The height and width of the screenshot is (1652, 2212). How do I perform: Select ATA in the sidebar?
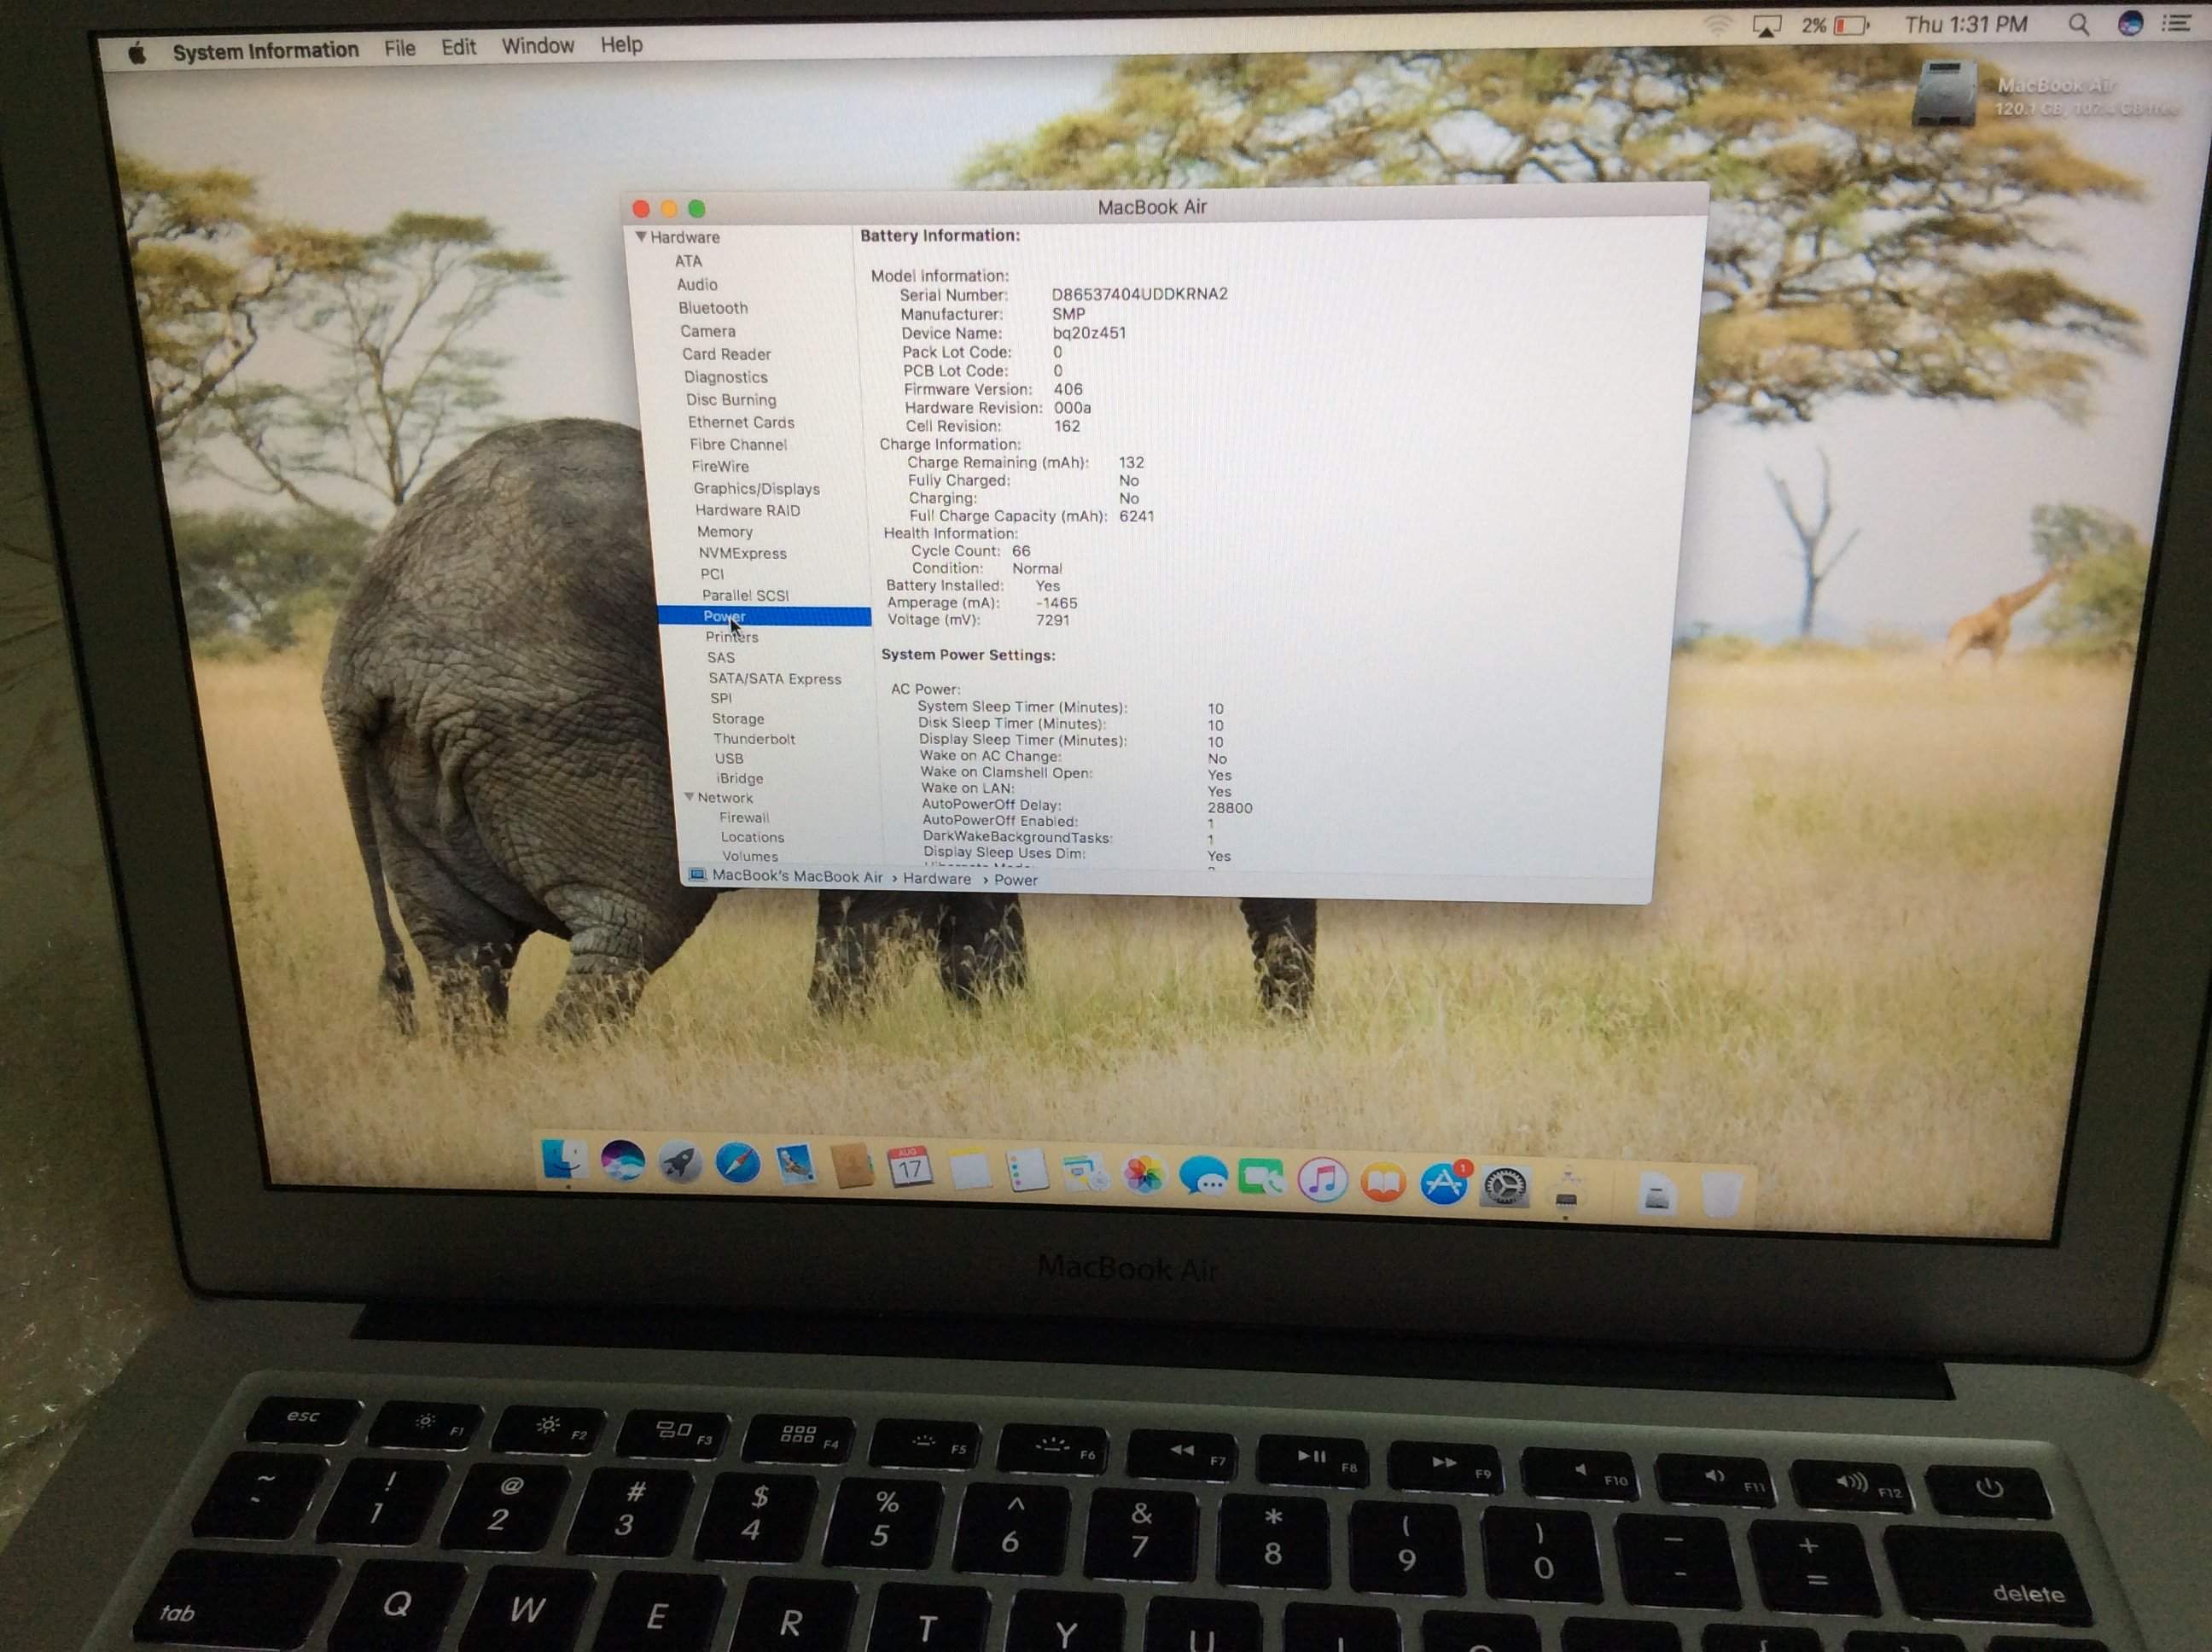click(x=688, y=261)
